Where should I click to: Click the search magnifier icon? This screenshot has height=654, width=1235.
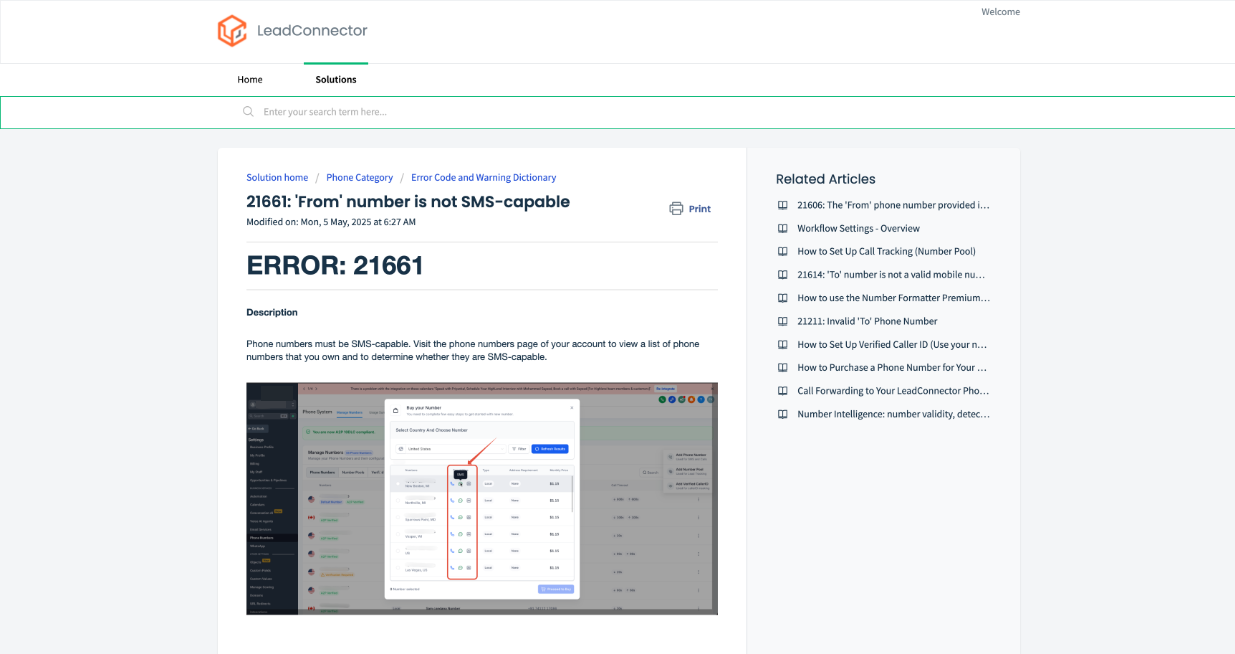click(x=248, y=112)
